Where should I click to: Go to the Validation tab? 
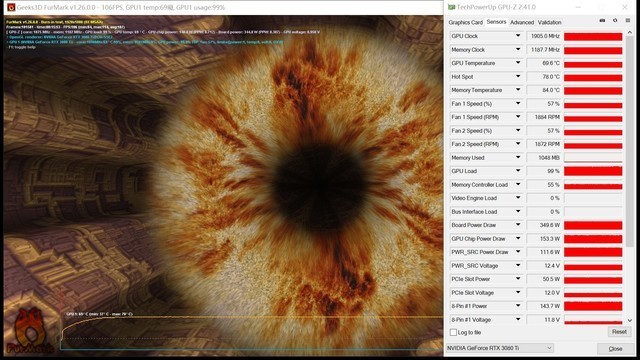coord(549,22)
